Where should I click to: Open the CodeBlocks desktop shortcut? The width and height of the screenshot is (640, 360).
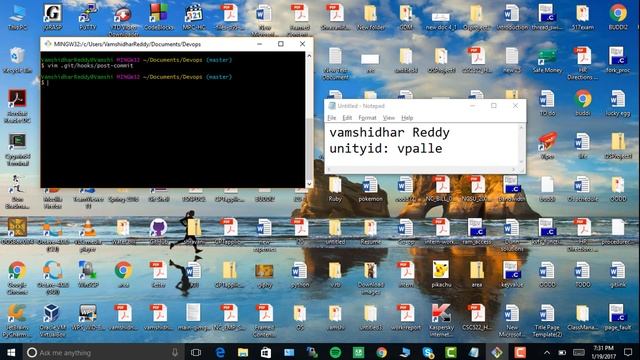tap(158, 17)
